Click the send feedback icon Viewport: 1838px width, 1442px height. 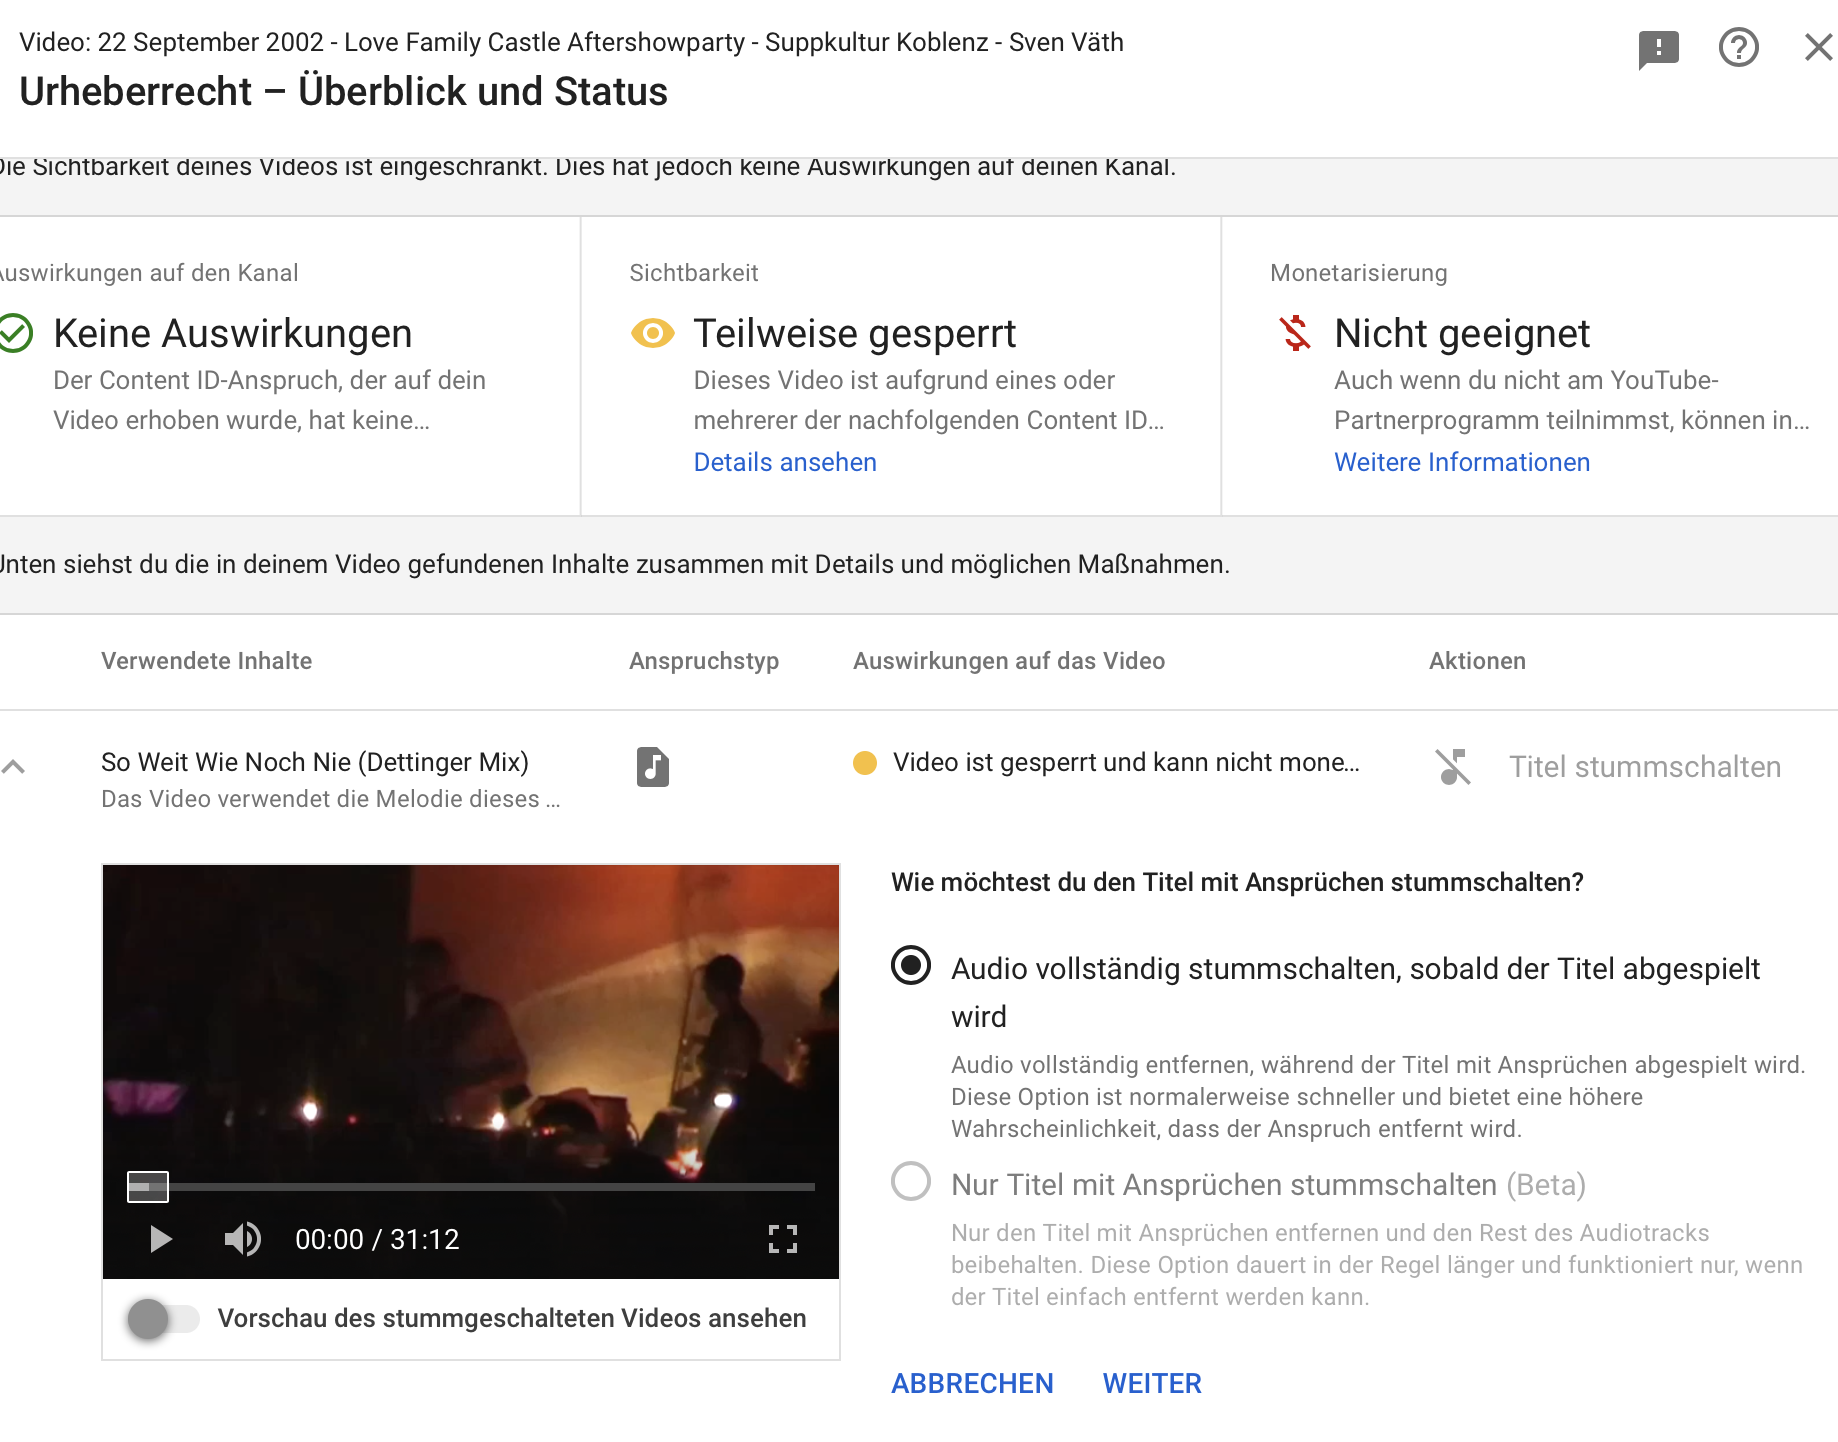(x=1658, y=48)
